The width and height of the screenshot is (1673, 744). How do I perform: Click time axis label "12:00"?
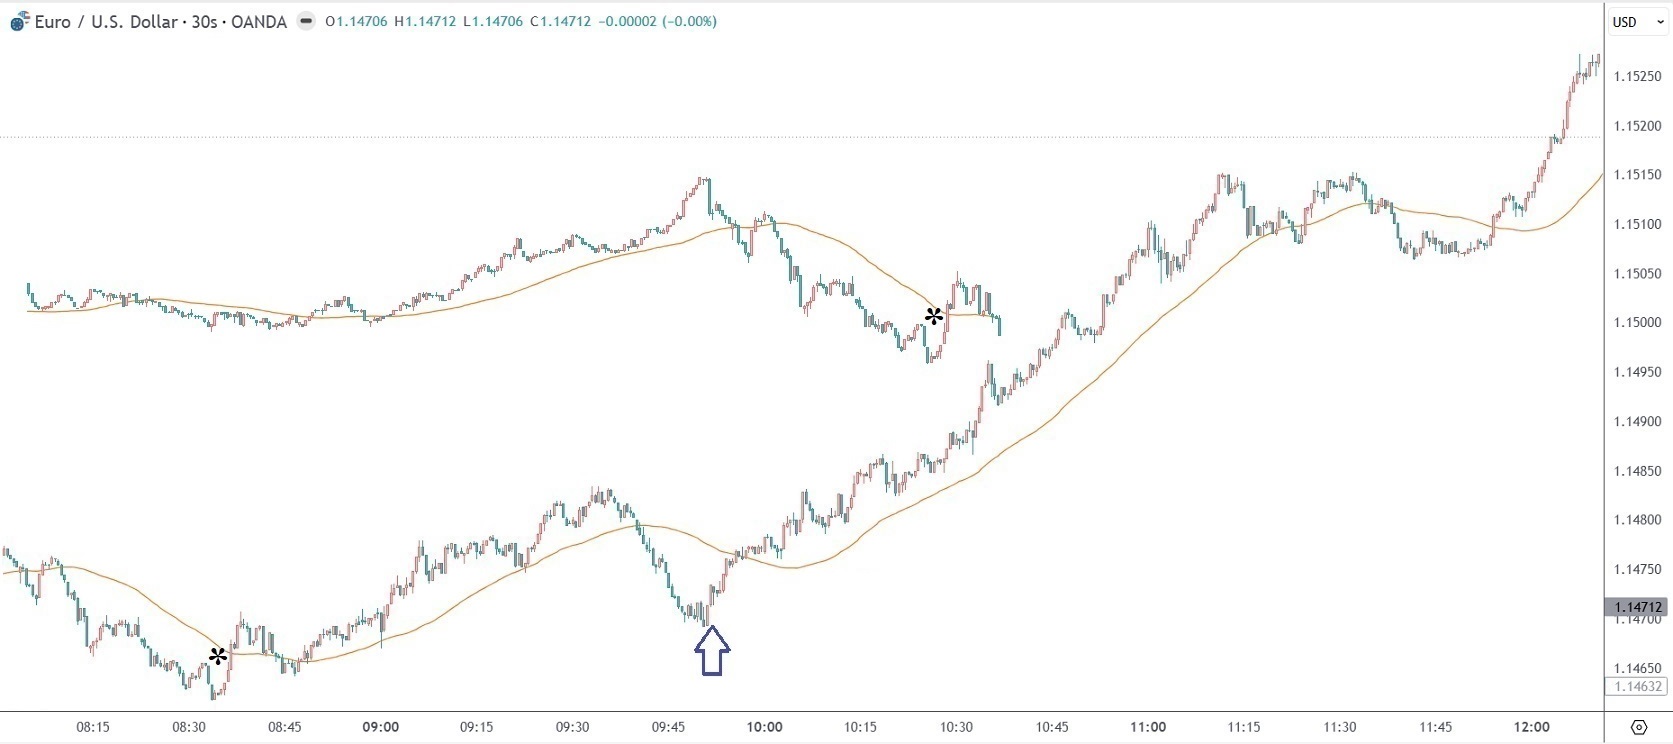click(x=1533, y=727)
